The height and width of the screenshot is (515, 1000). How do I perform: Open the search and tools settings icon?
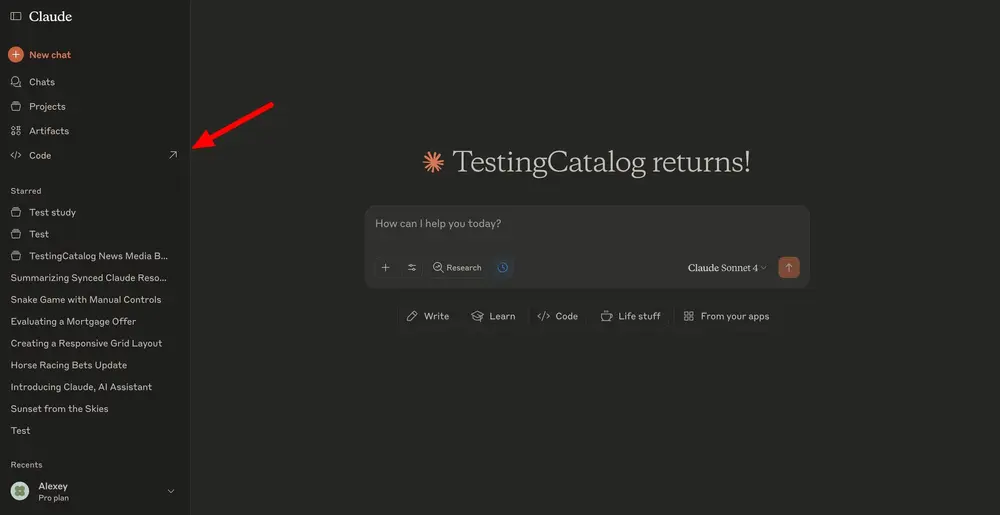pyautogui.click(x=412, y=268)
